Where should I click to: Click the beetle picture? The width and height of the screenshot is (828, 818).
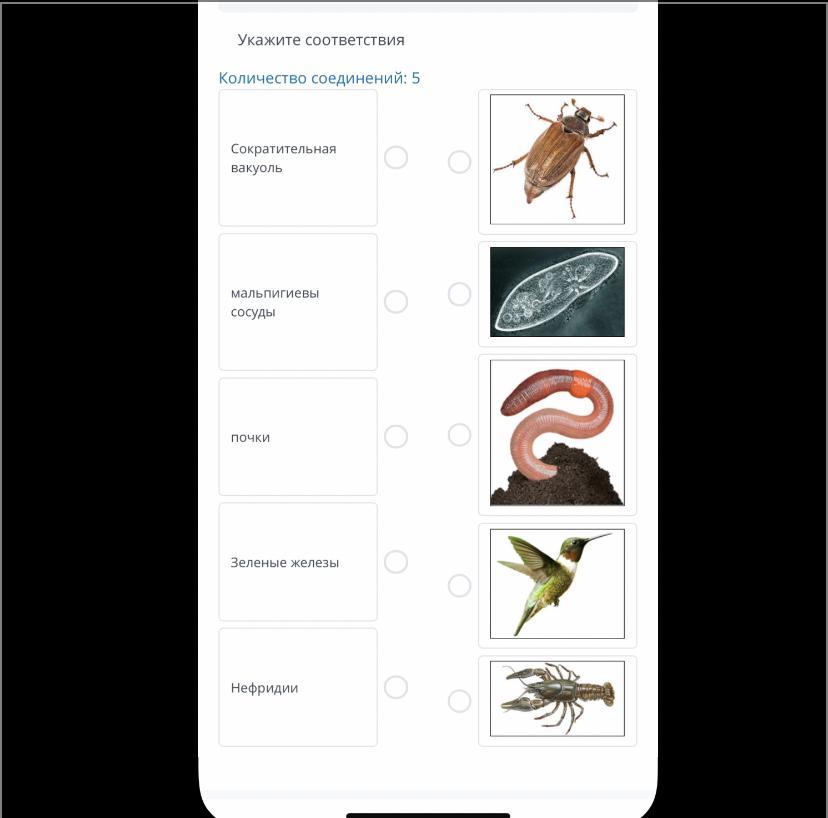(x=557, y=159)
